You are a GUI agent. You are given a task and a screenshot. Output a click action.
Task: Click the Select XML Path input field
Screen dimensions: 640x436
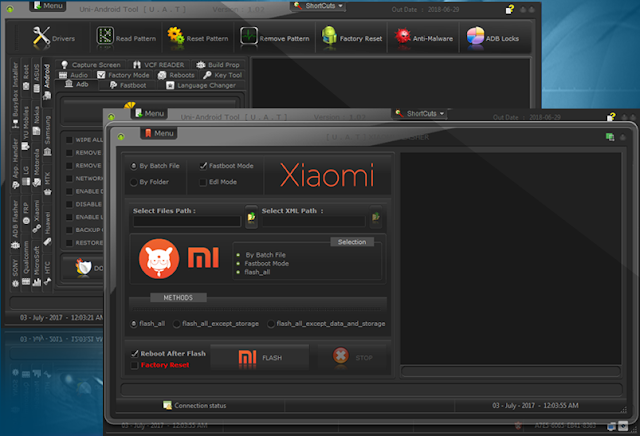pyautogui.click(x=313, y=221)
